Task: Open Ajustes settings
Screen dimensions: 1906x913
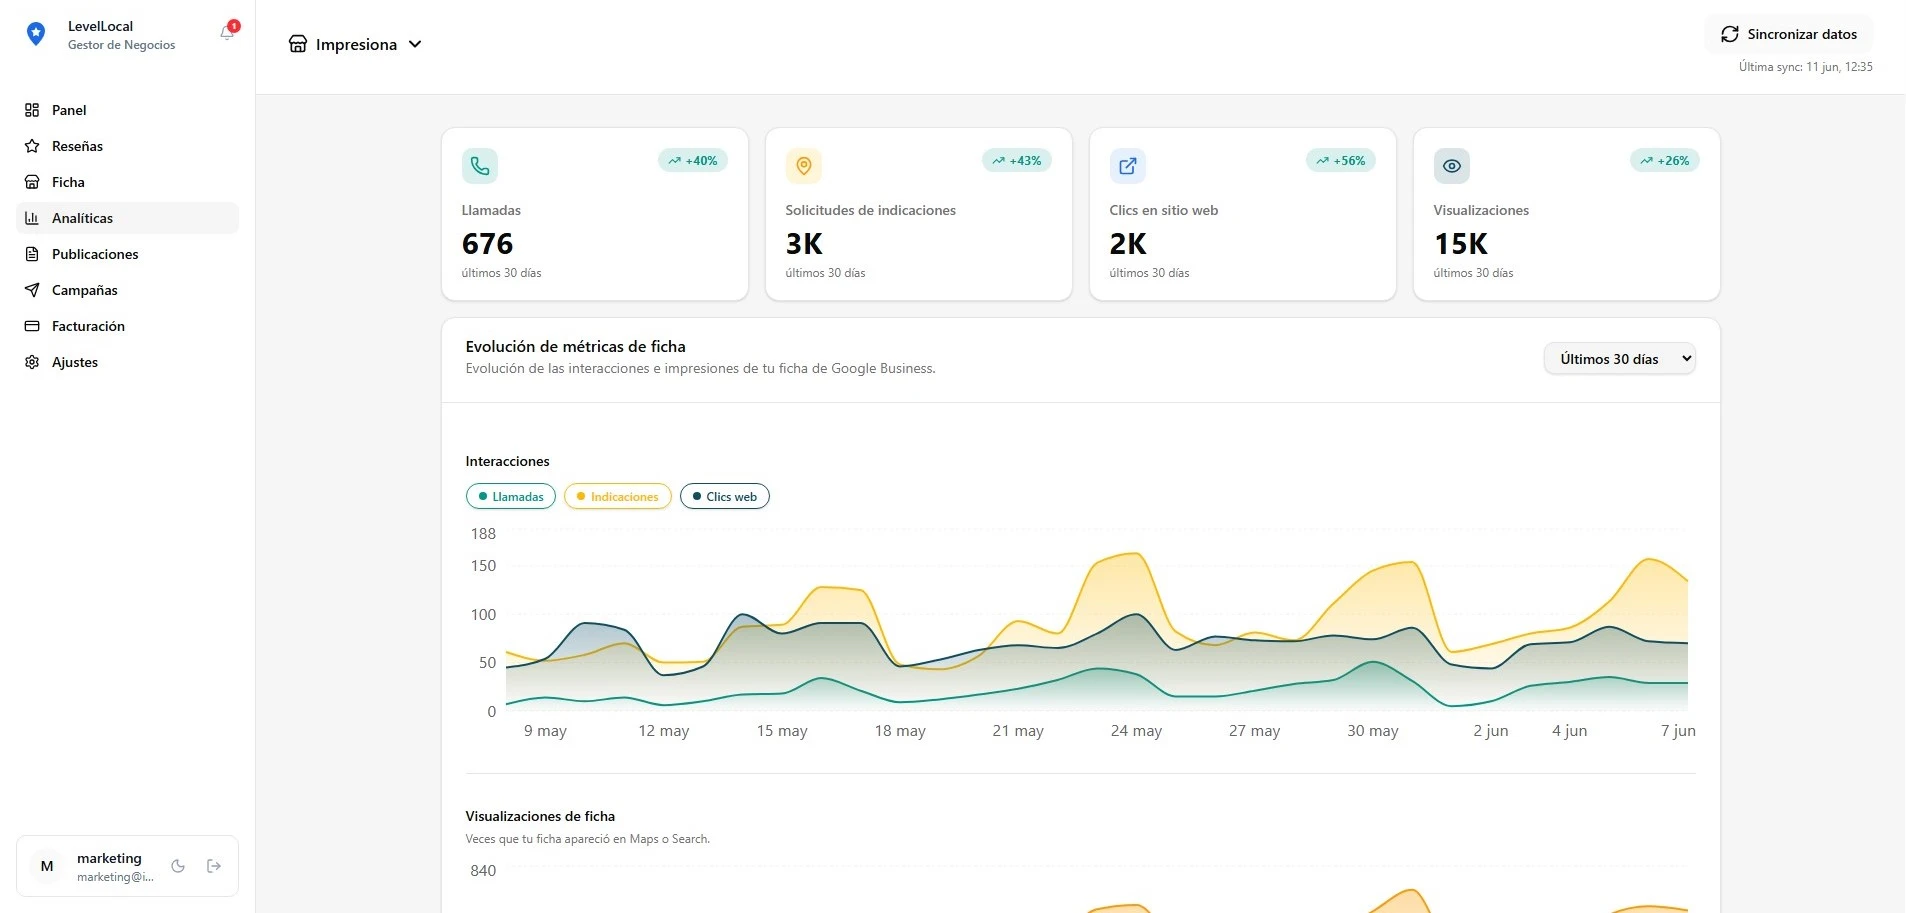Action: point(127,362)
